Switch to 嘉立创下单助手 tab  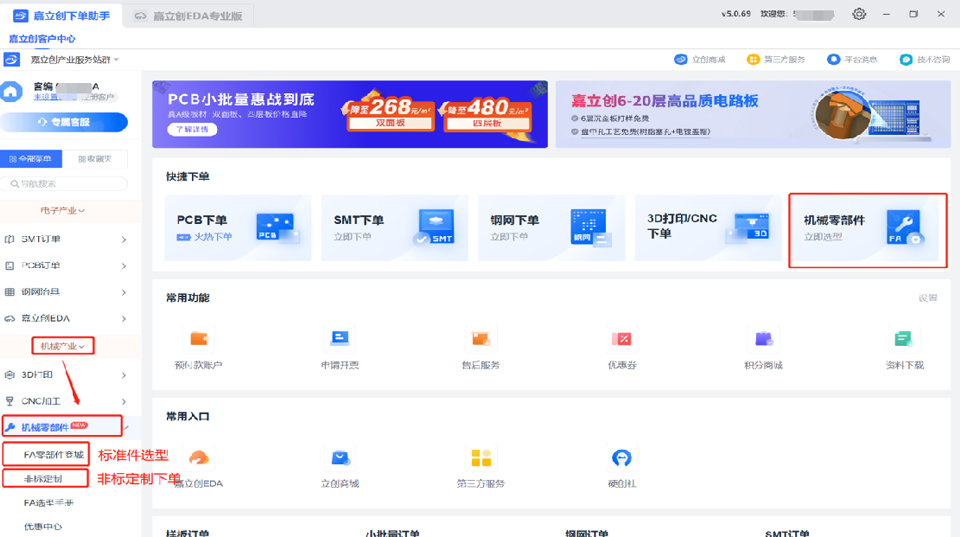pos(61,15)
